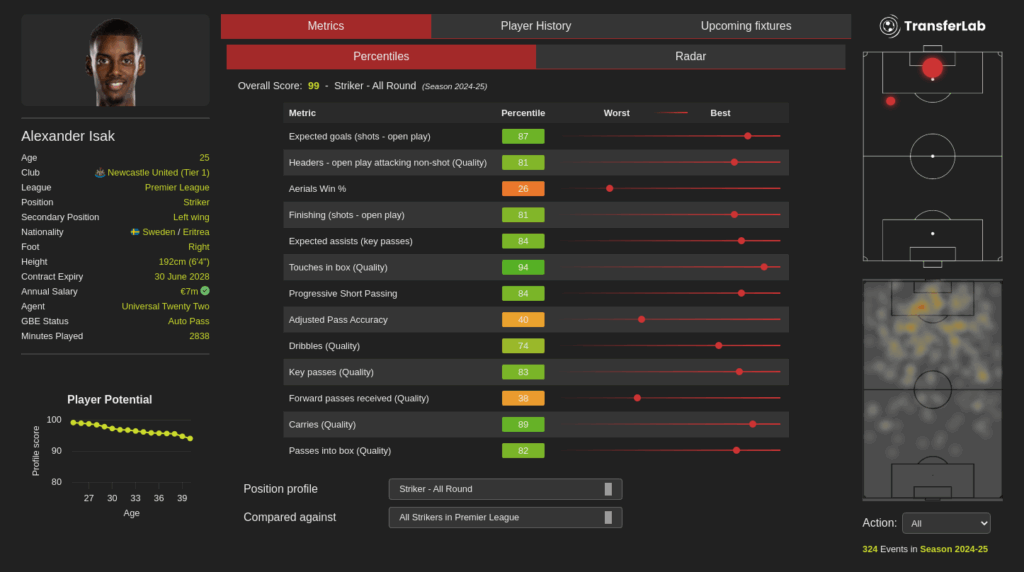1024x572 pixels.
Task: Click the Passes into box (Quality) row
Action: coord(536,451)
